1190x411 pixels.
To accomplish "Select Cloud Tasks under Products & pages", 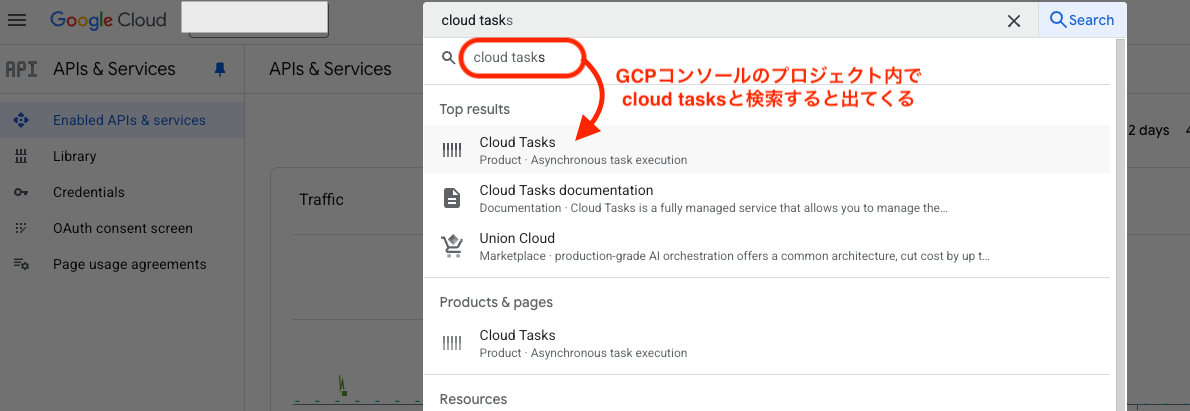I will [x=517, y=343].
